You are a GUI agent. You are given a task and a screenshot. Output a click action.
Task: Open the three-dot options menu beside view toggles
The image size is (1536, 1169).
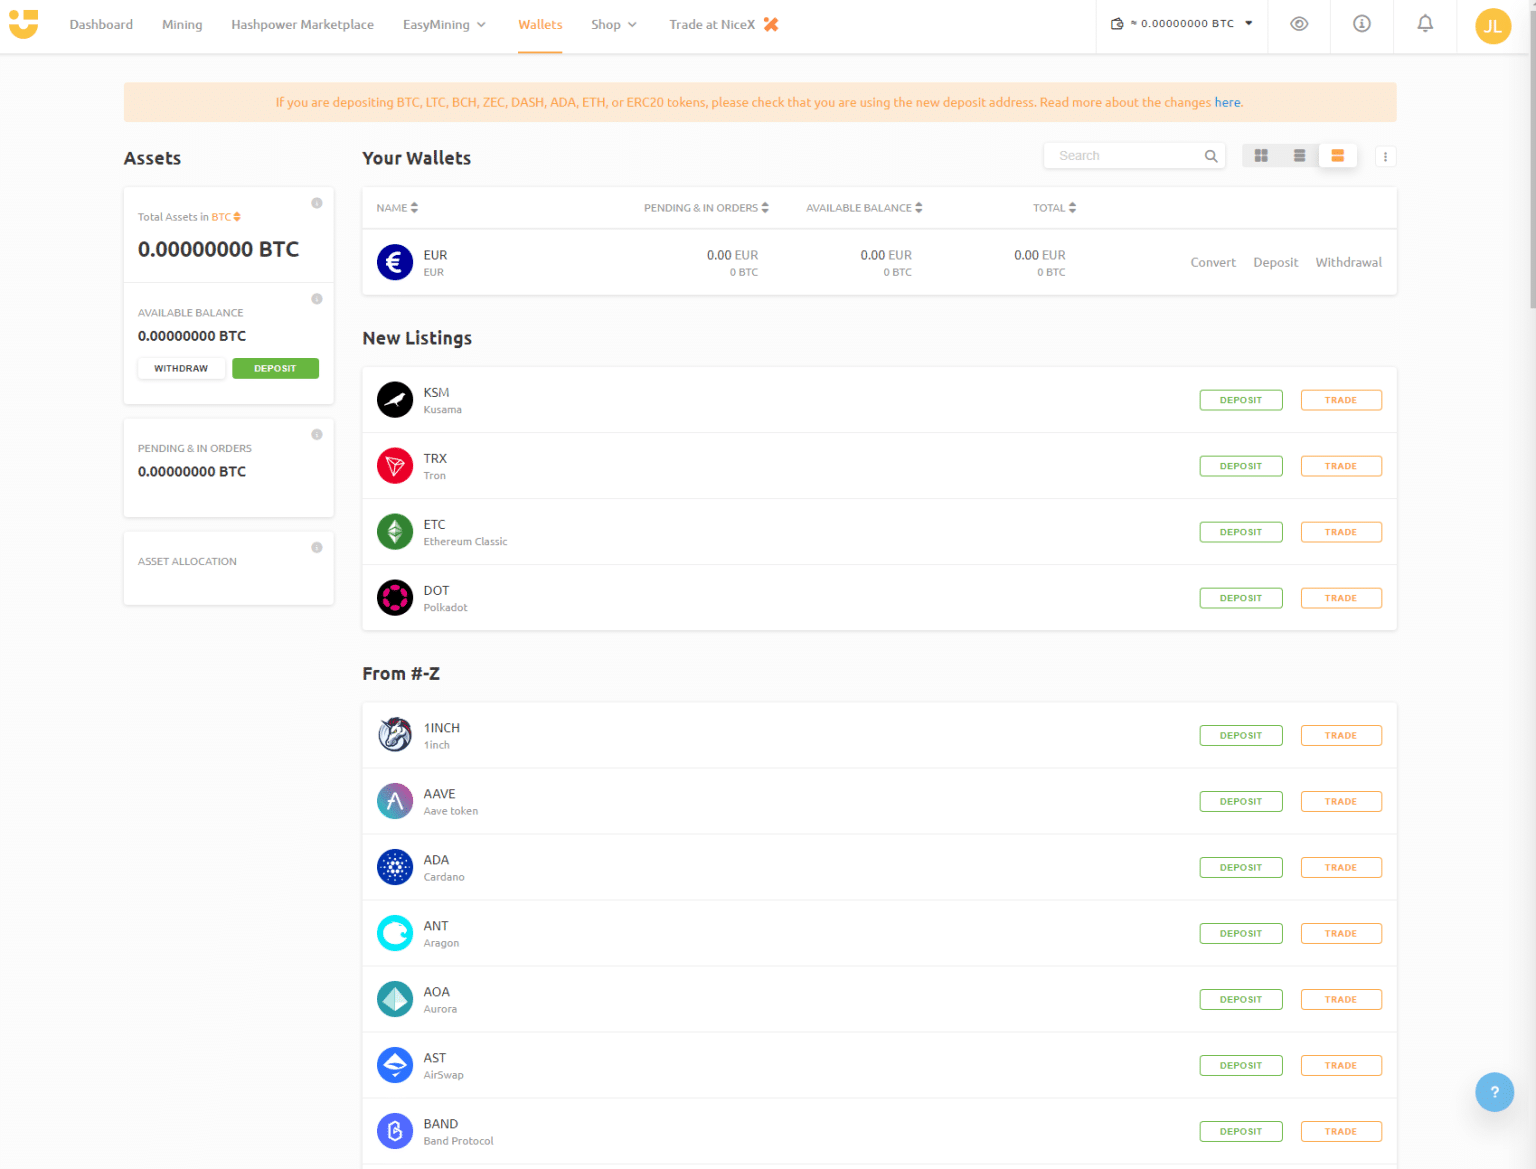pyautogui.click(x=1385, y=156)
